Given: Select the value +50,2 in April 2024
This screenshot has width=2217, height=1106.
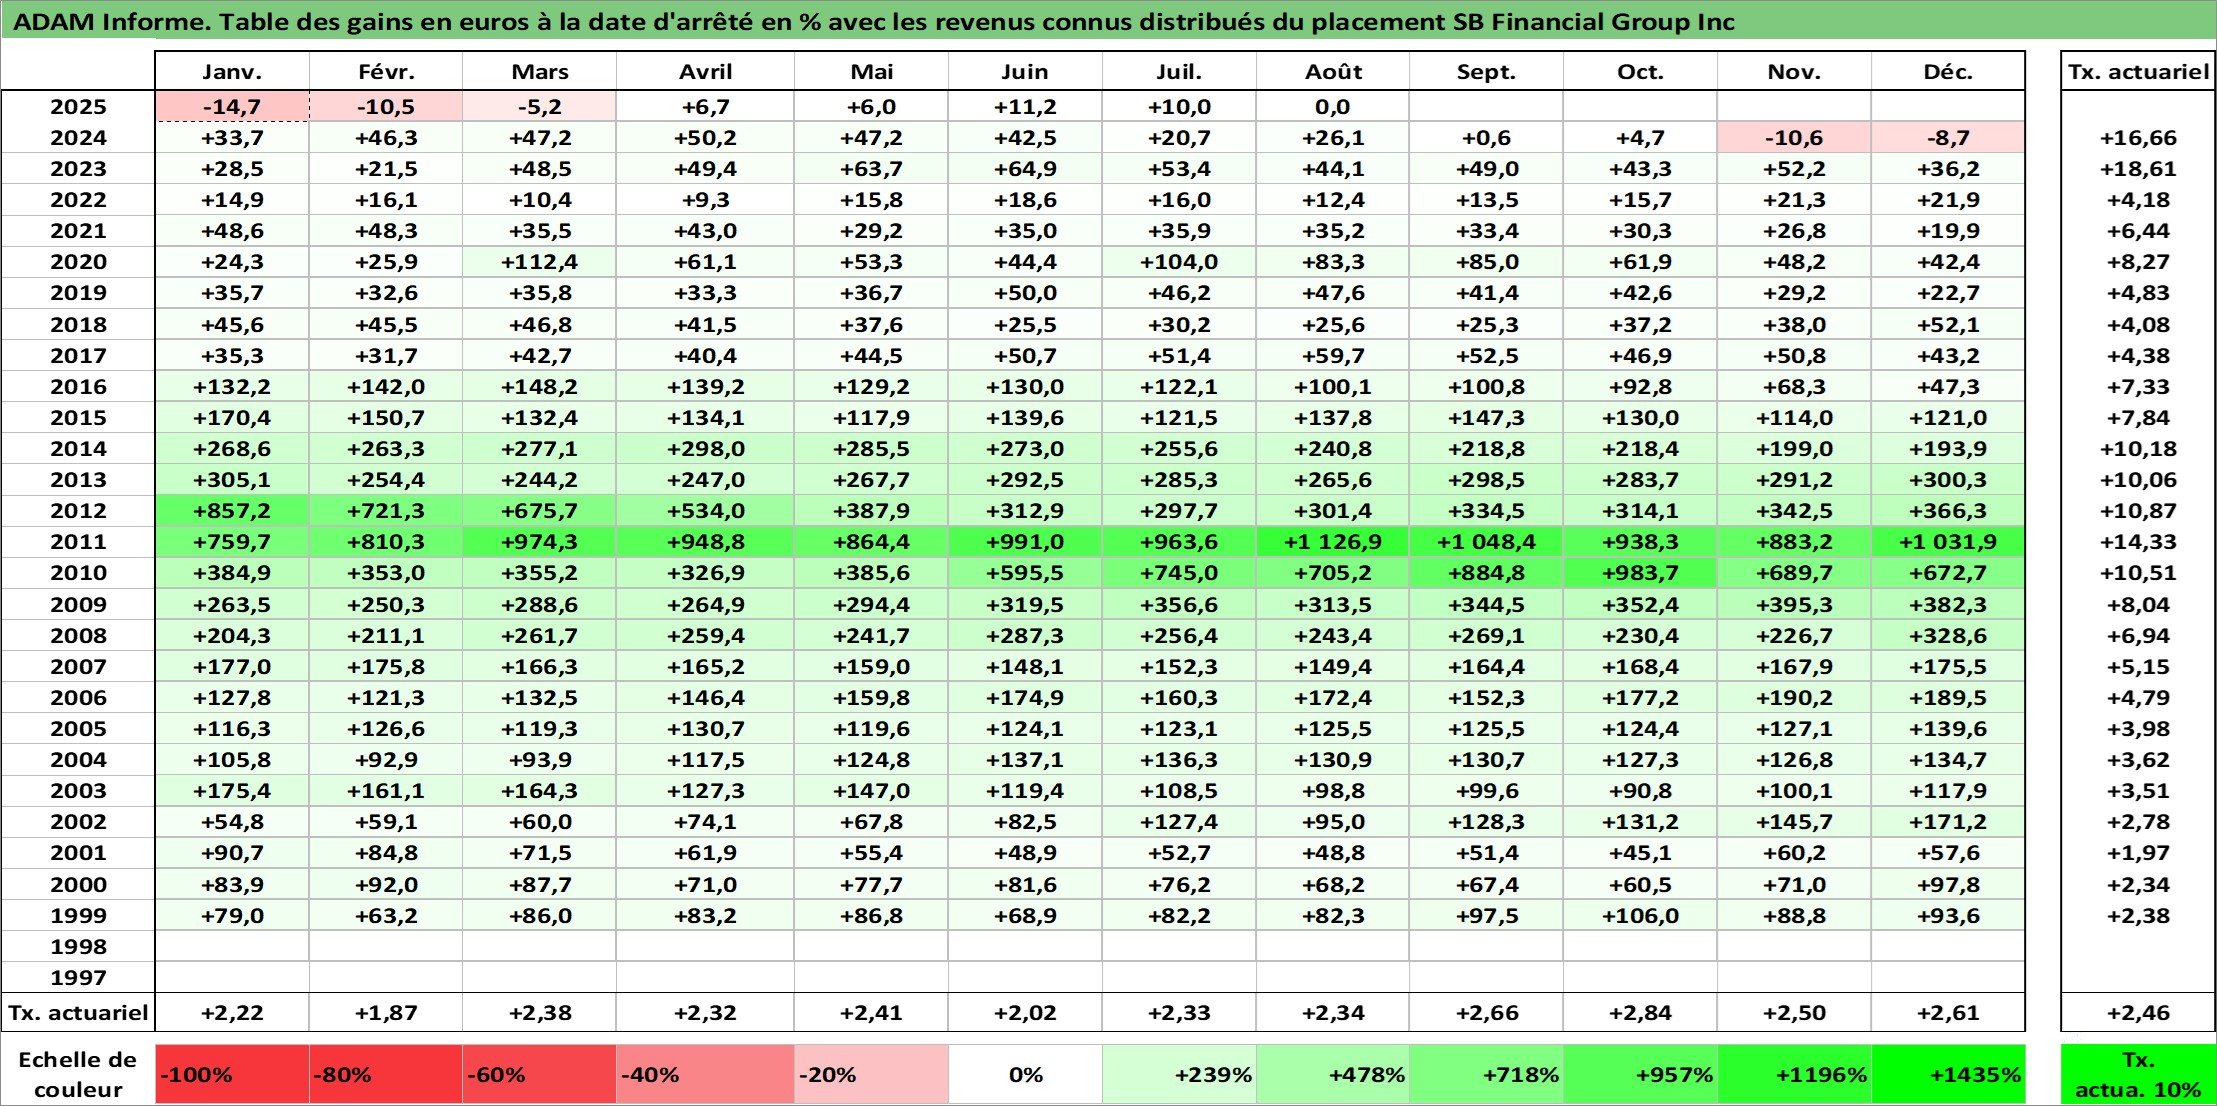Looking at the screenshot, I should tap(705, 138).
